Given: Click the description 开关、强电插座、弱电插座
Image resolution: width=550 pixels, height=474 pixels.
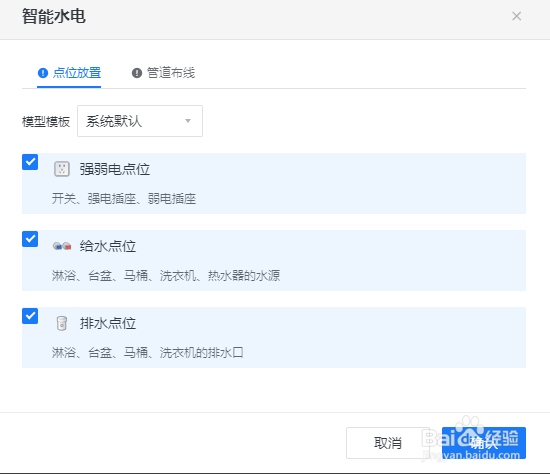Looking at the screenshot, I should coord(124,199).
